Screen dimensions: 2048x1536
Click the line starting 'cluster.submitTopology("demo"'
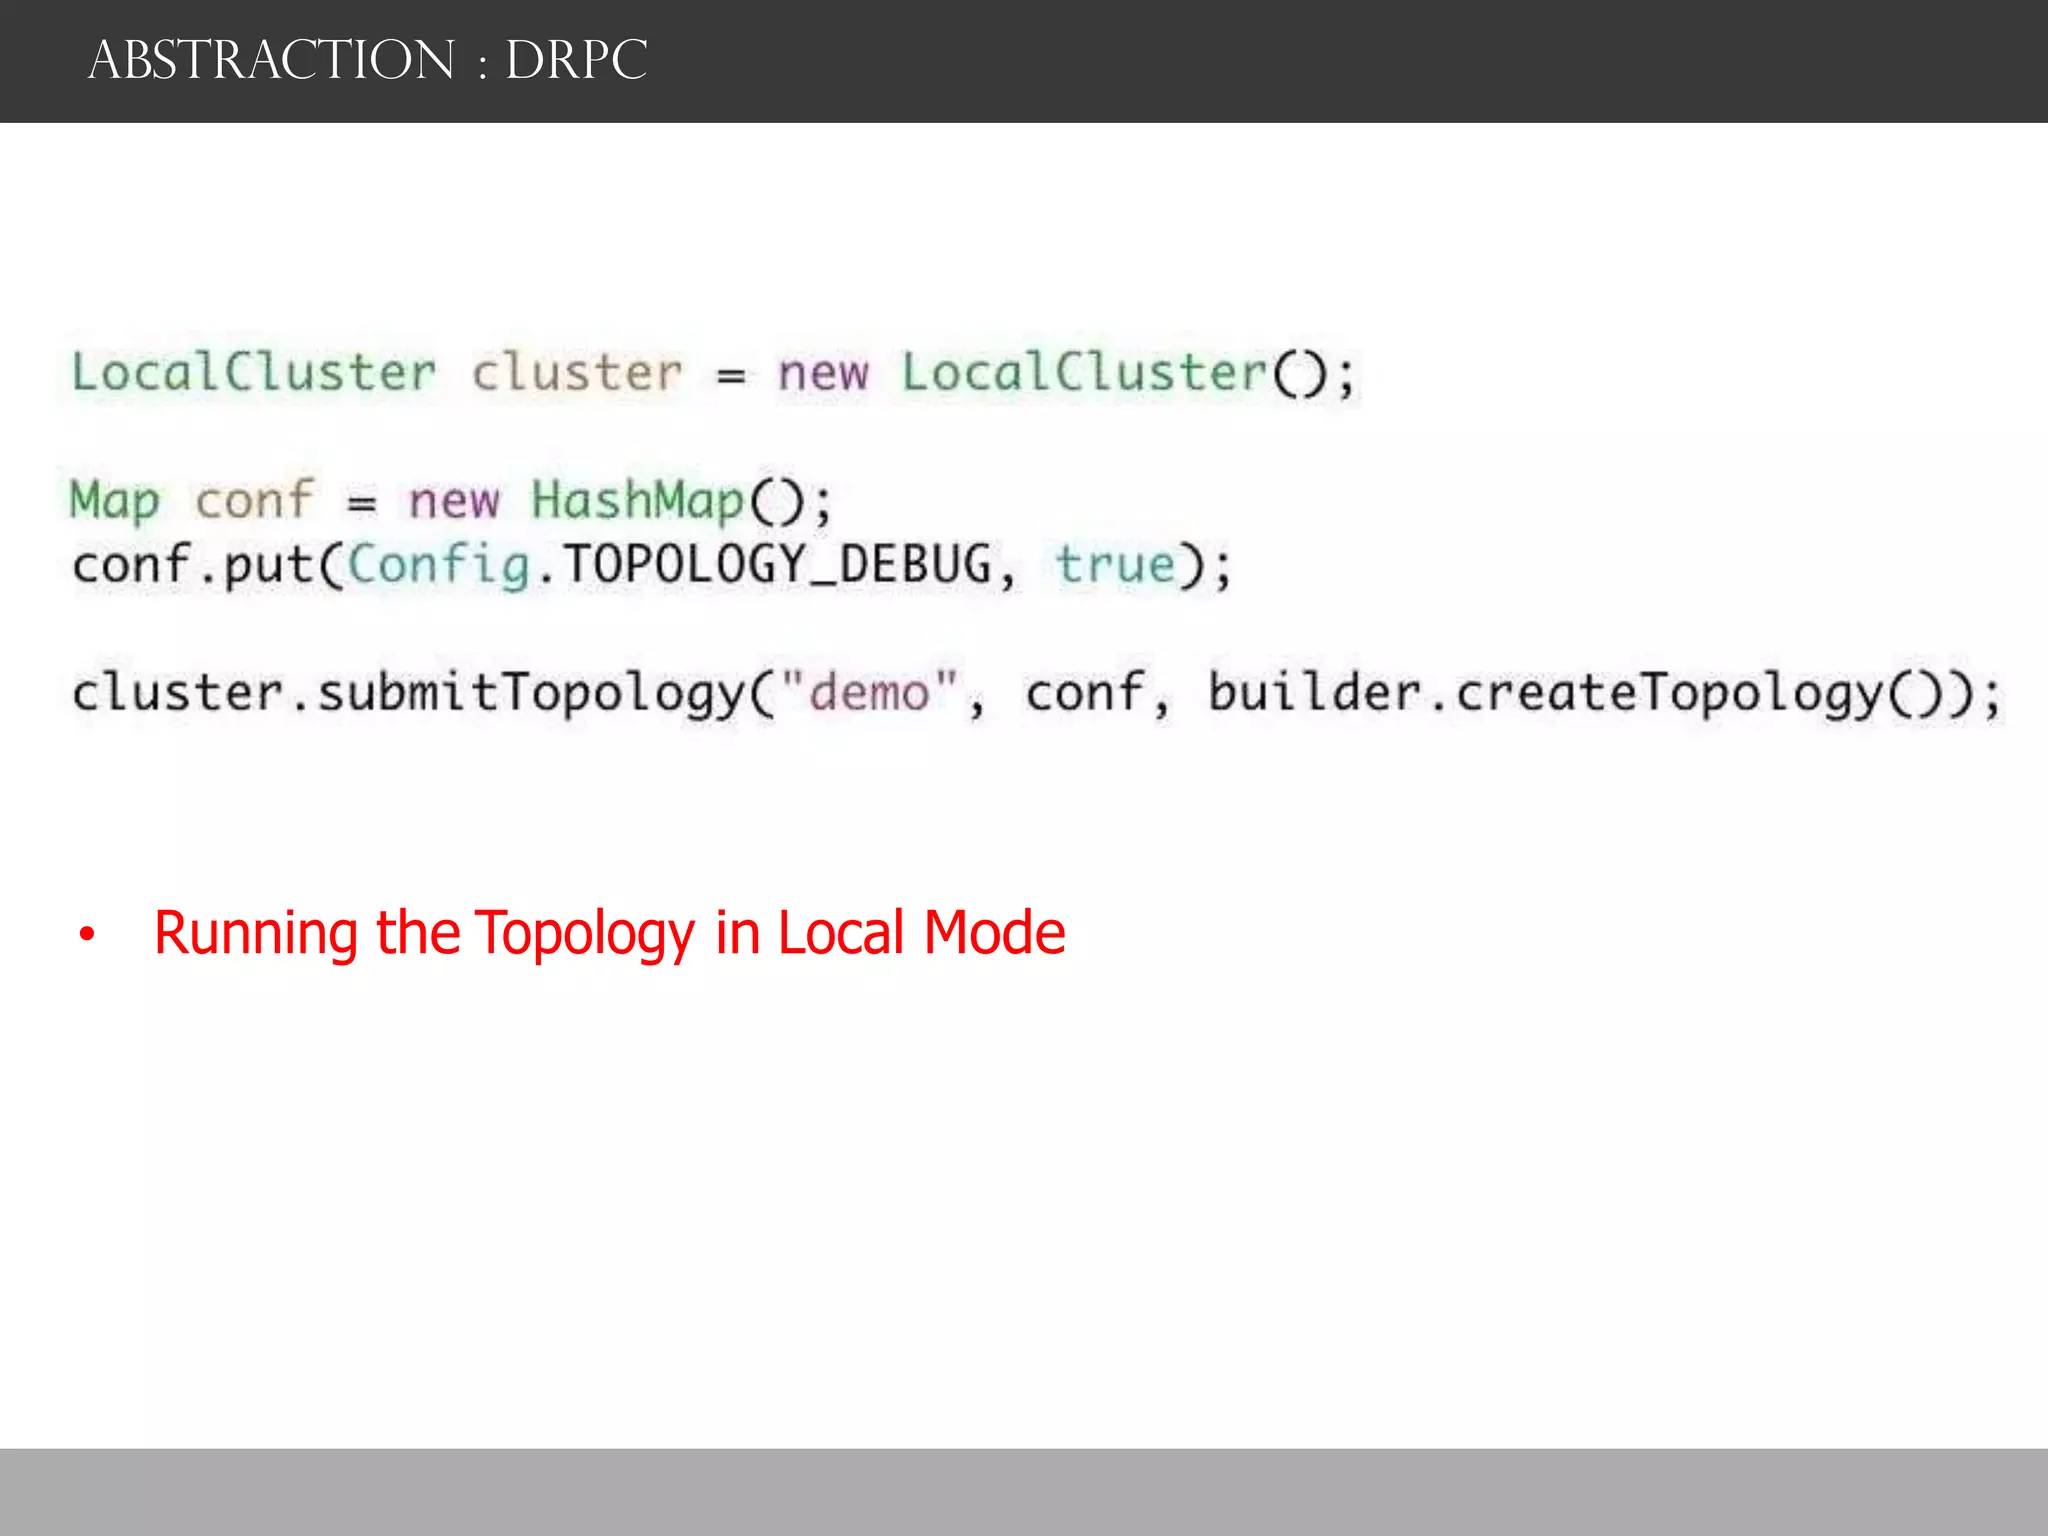(1037, 693)
